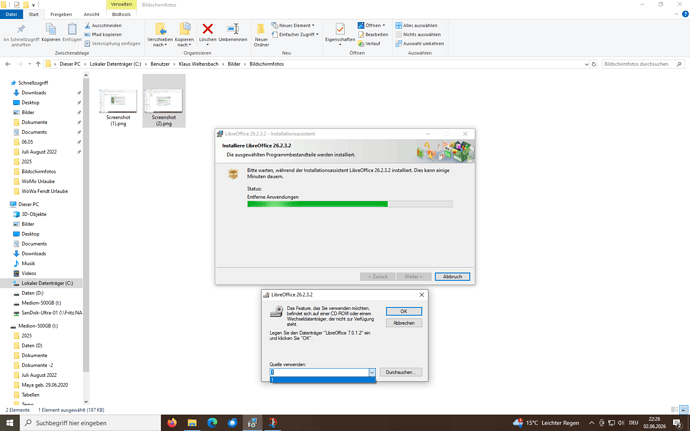This screenshot has width=690, height=431.
Task: Switch to the installer taskbar icon
Action: point(252,423)
